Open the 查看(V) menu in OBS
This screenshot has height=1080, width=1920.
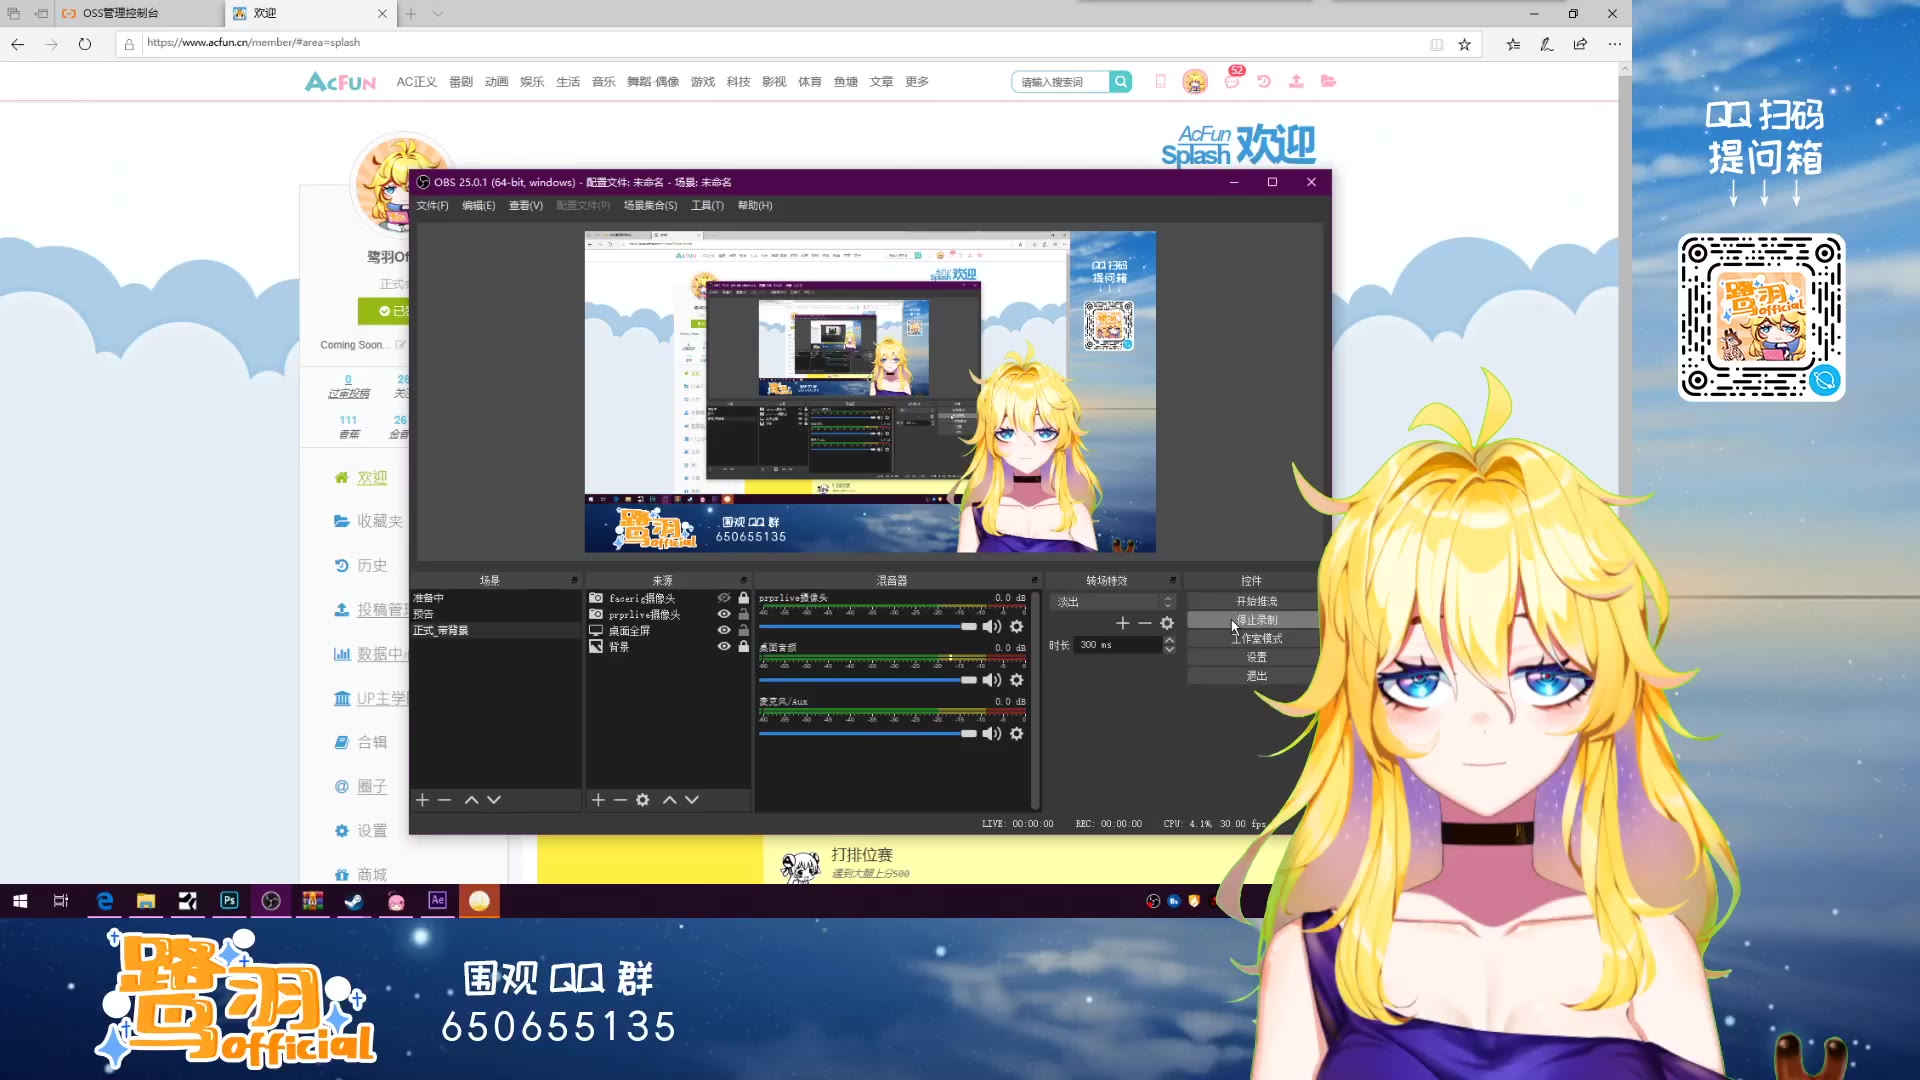click(525, 206)
